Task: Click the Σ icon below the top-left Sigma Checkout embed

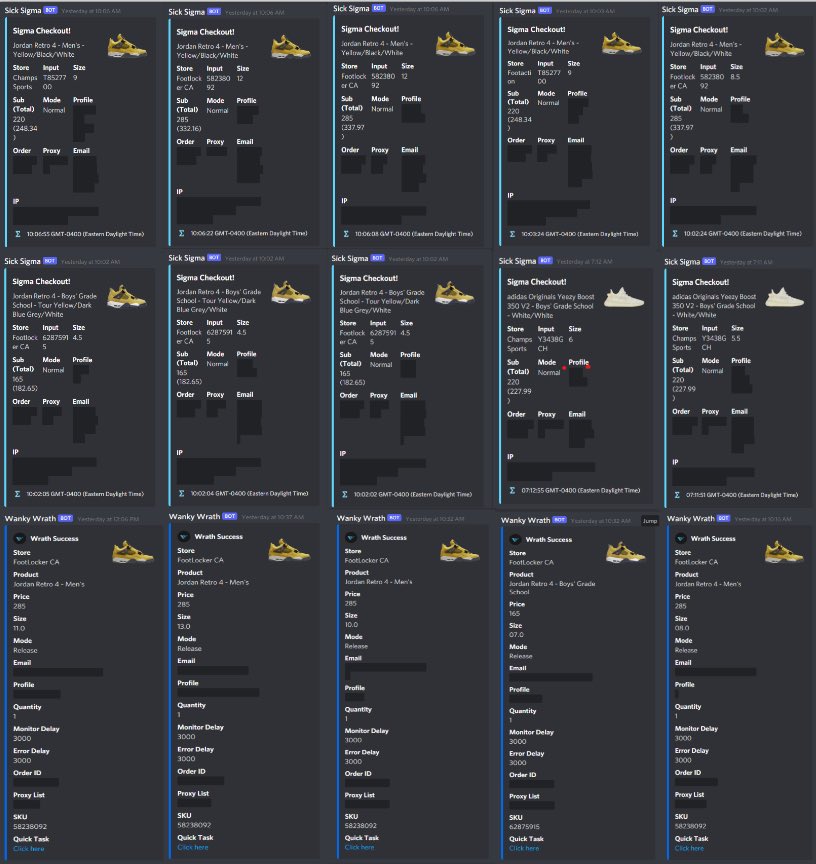Action: pos(15,233)
